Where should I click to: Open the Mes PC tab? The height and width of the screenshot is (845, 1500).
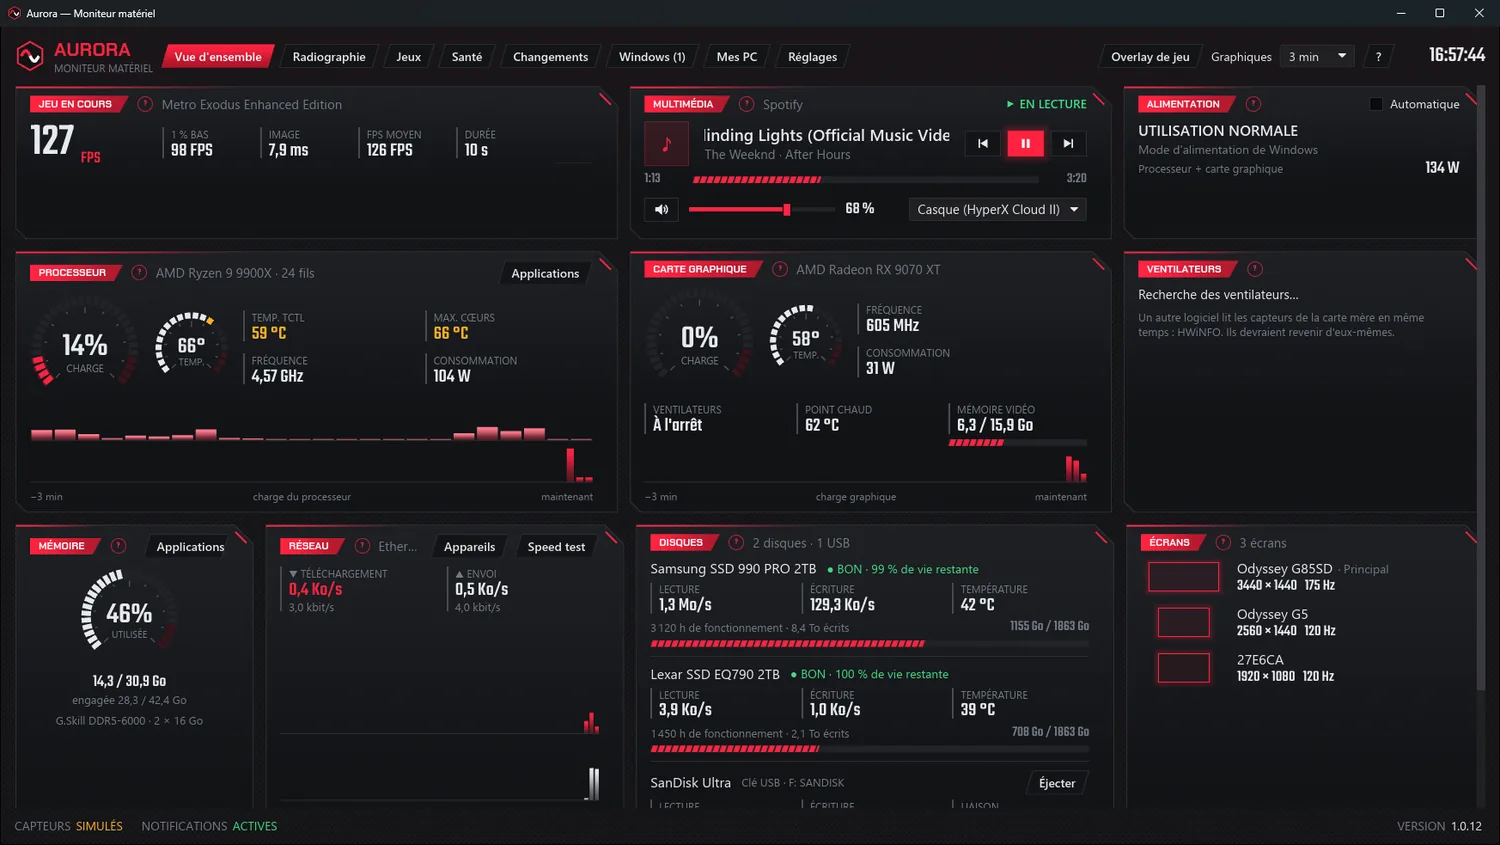click(x=737, y=57)
